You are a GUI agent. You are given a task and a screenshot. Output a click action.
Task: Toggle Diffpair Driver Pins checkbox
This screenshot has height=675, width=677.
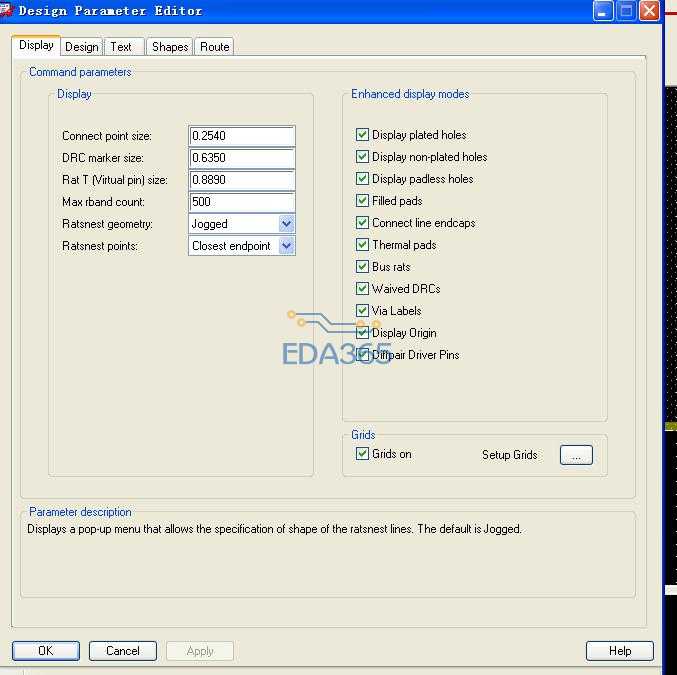[362, 355]
